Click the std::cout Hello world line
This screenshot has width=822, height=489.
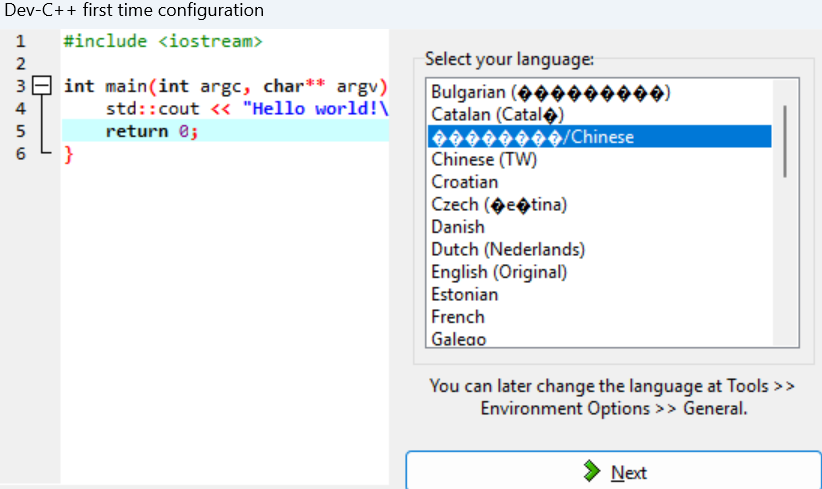246,108
